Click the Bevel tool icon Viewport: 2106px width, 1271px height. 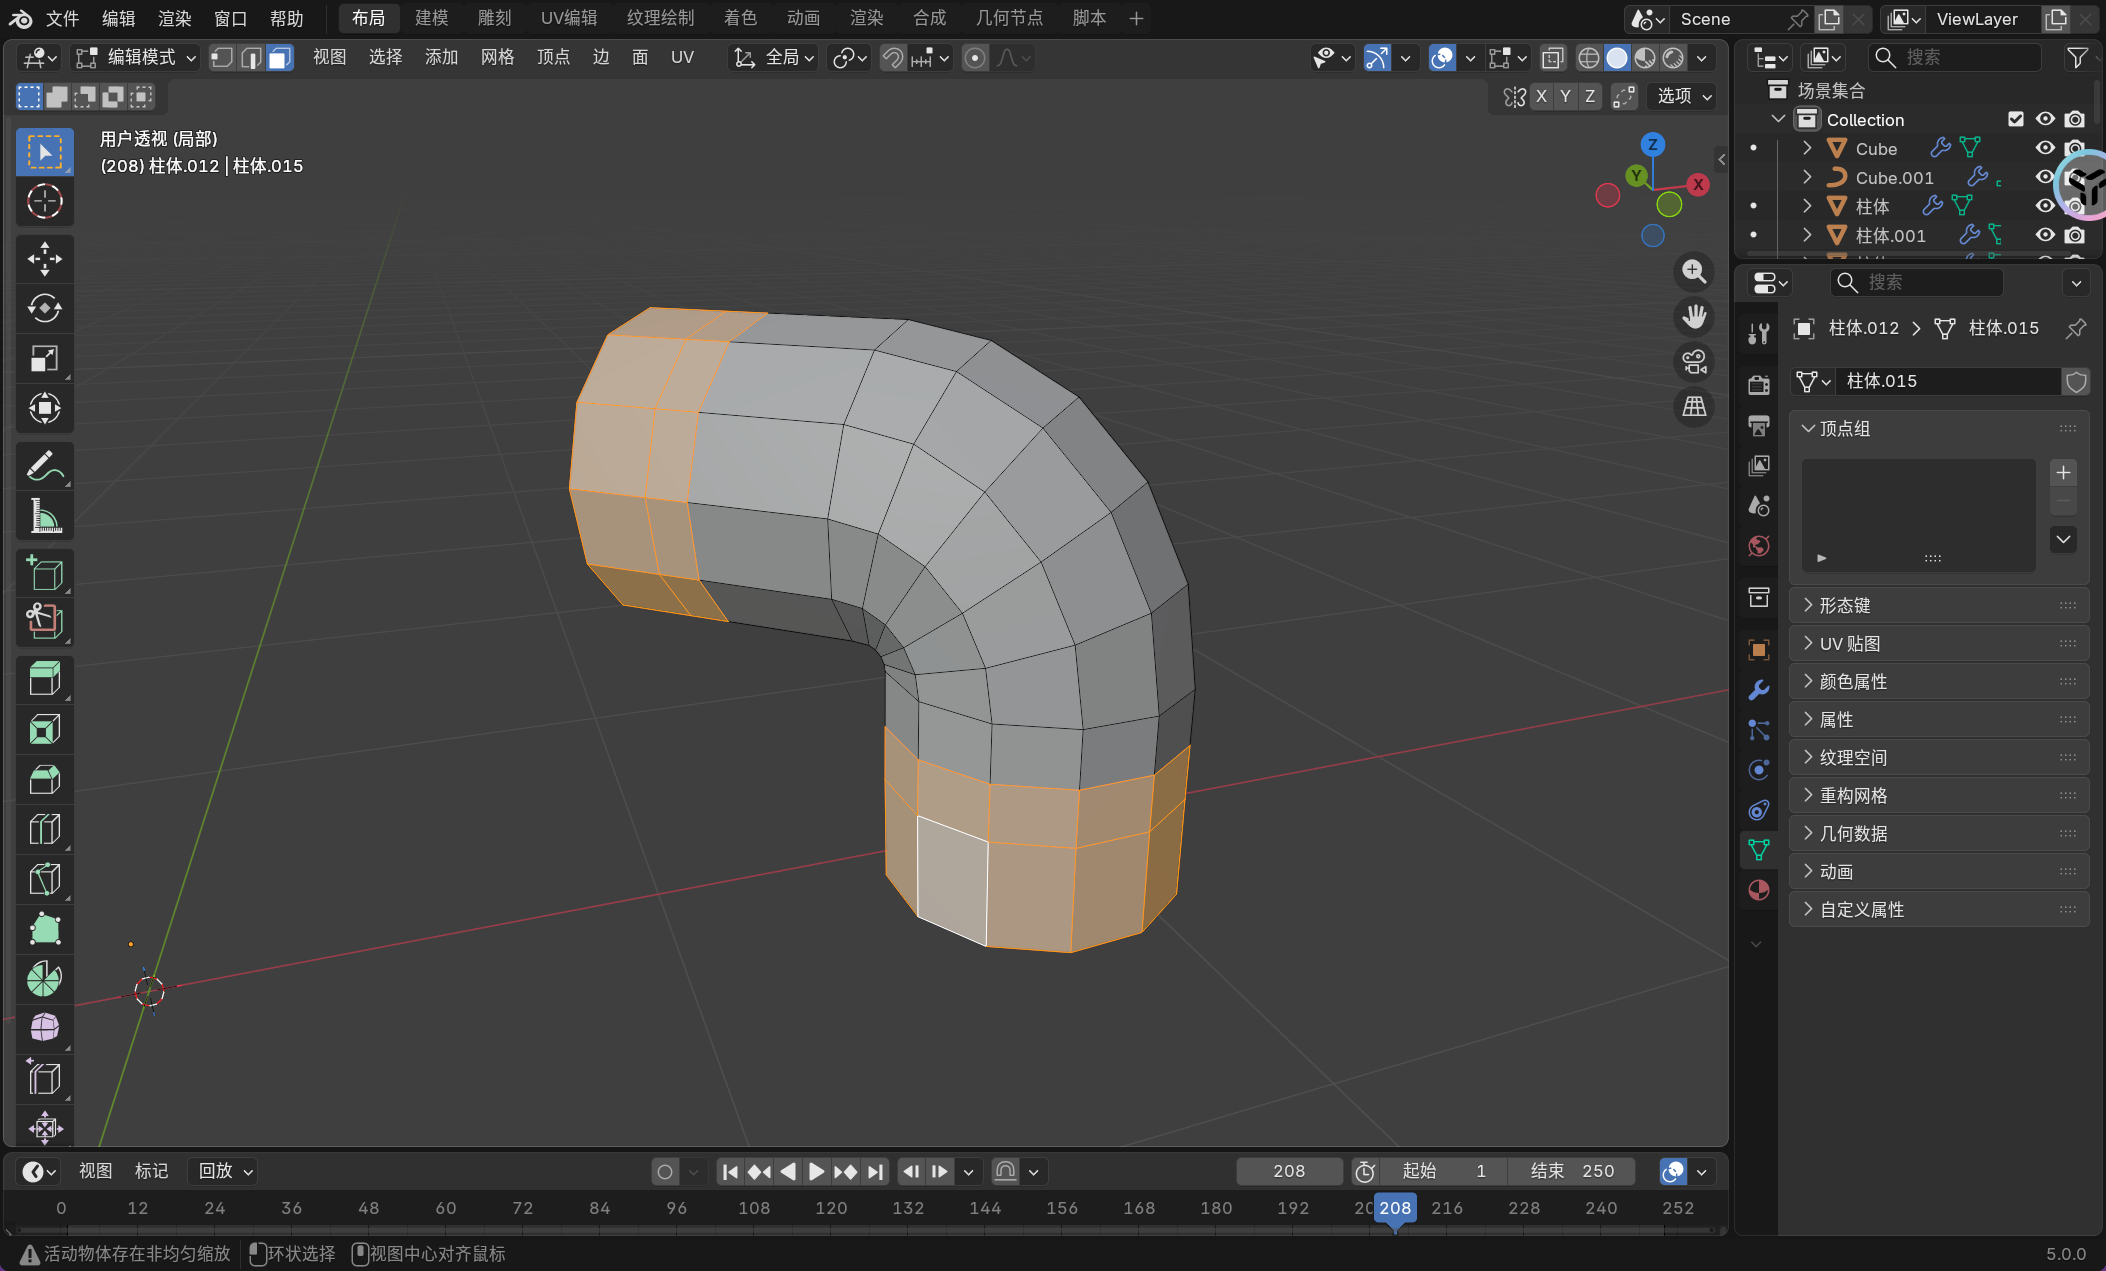[x=44, y=779]
